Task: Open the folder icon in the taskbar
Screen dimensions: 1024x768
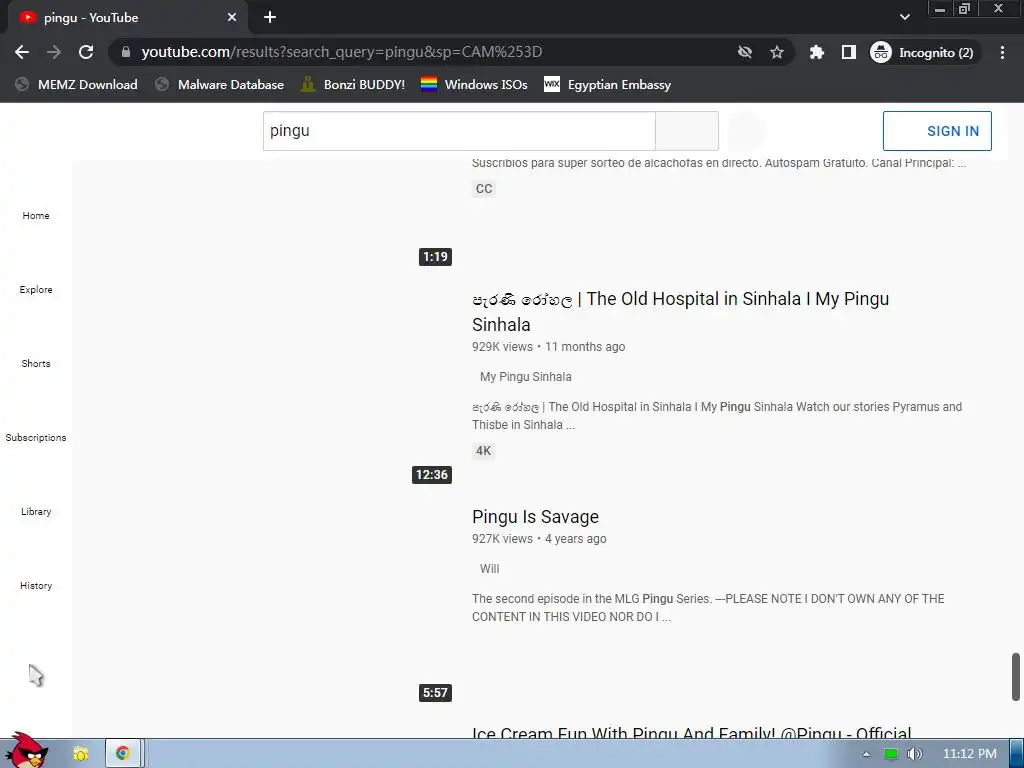Action: tap(80, 754)
